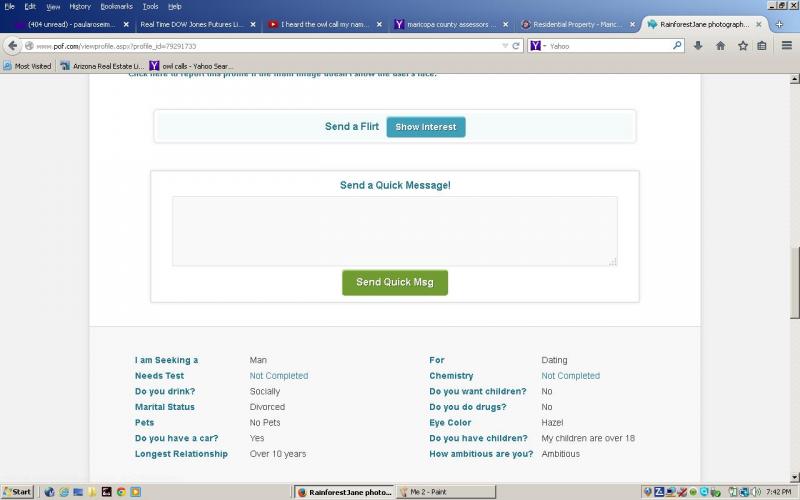
Task: Open the Bookmarks menu
Action: tap(116, 6)
